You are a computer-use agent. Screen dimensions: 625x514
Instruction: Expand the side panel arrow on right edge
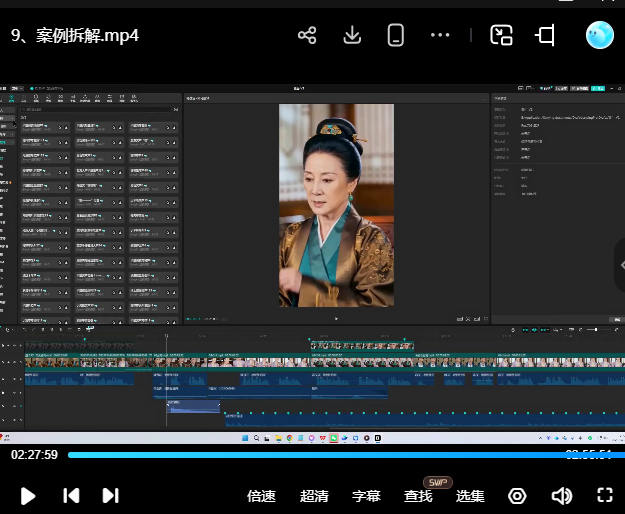click(620, 264)
